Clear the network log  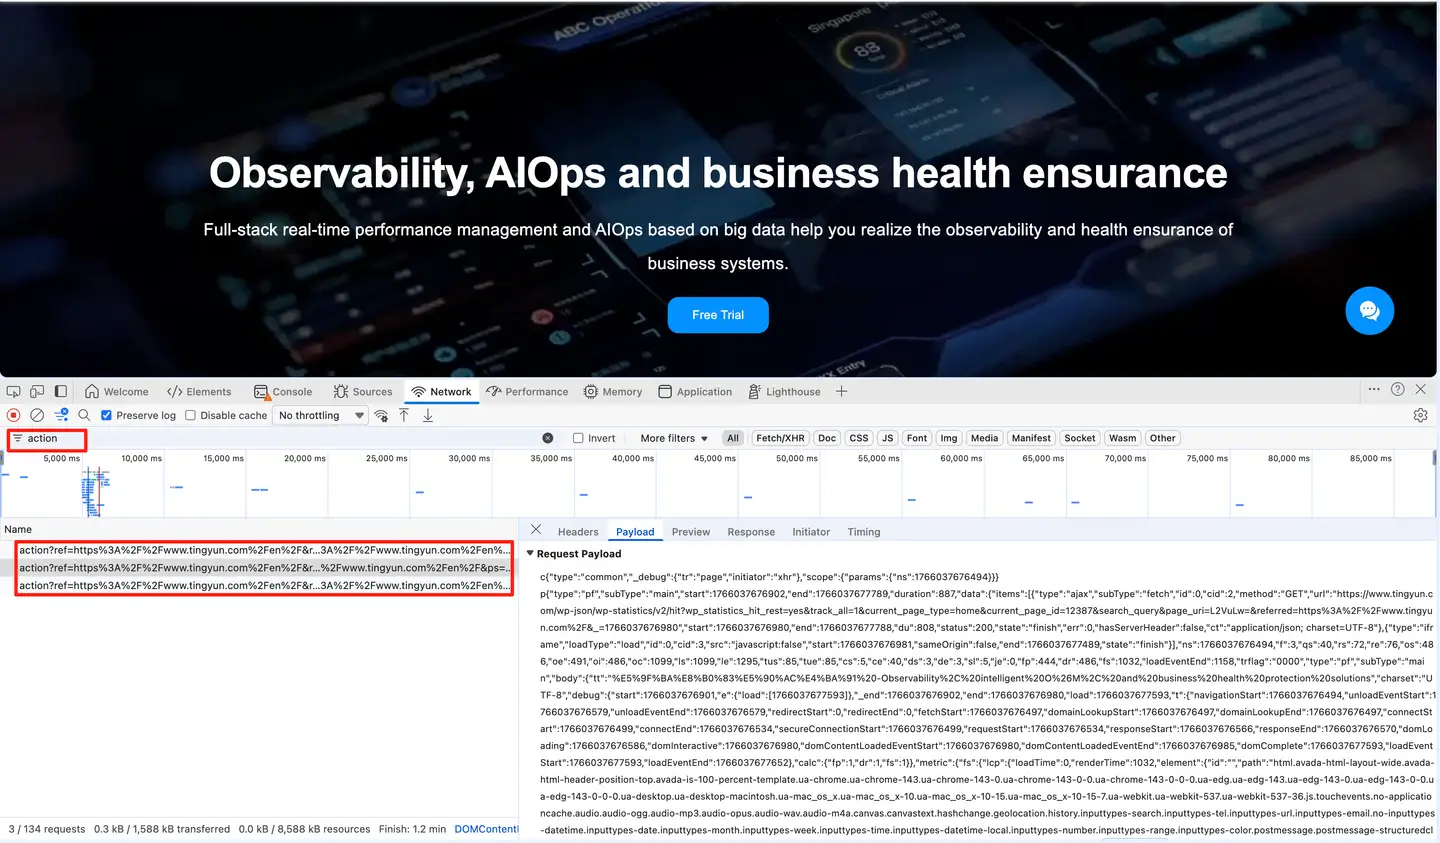pyautogui.click(x=37, y=415)
